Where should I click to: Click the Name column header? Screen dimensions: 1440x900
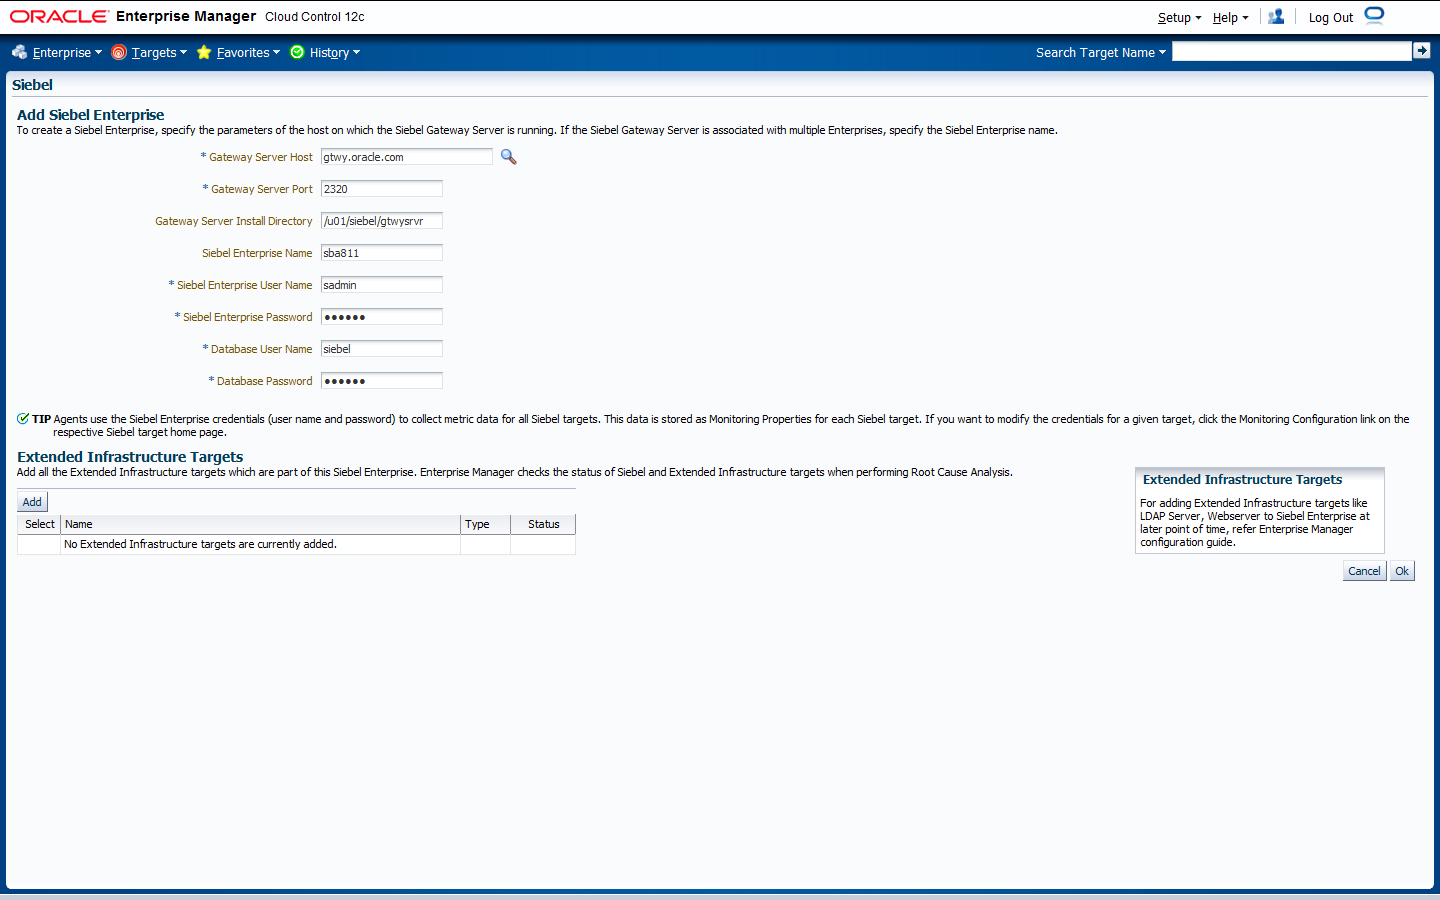click(261, 524)
